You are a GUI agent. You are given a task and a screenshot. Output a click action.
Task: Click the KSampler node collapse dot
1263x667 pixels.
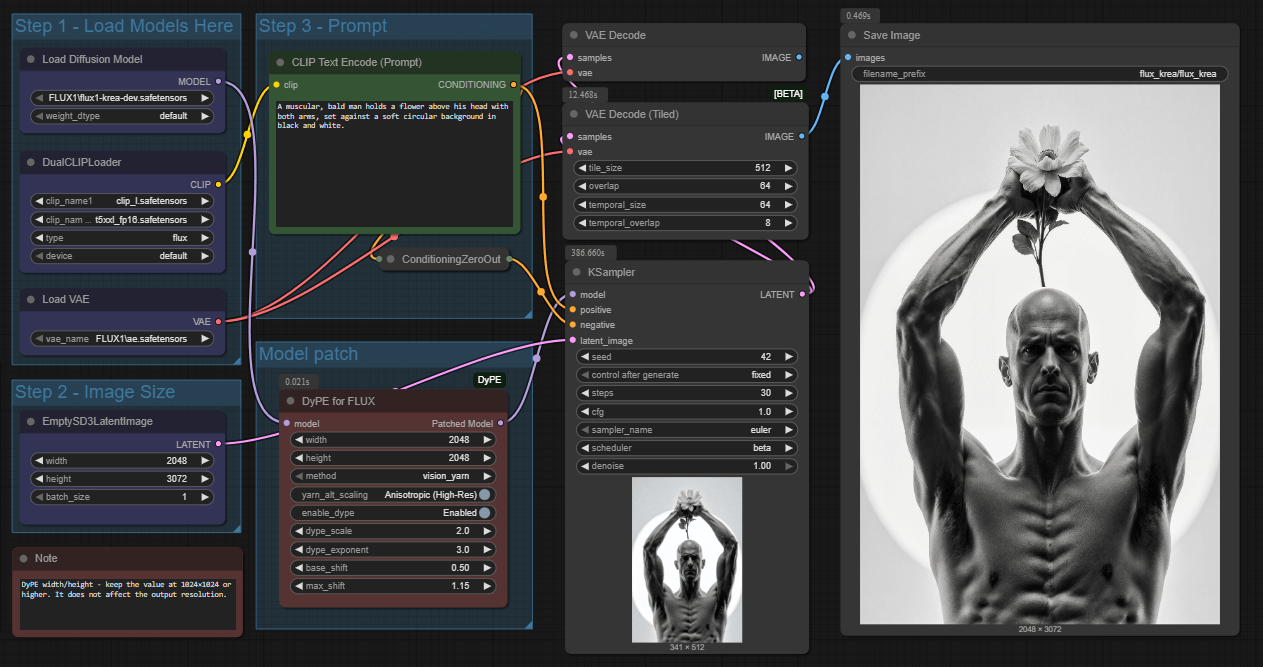[574, 272]
